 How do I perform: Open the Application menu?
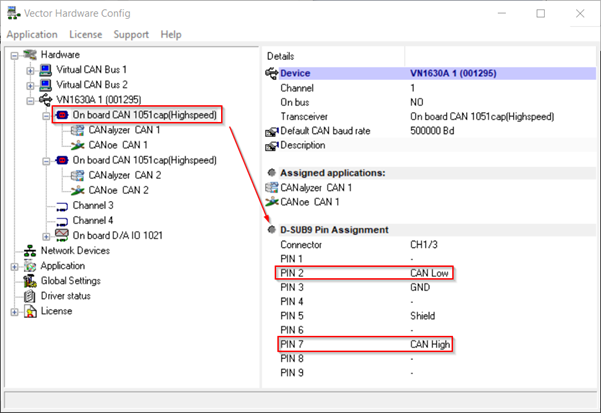(x=32, y=34)
